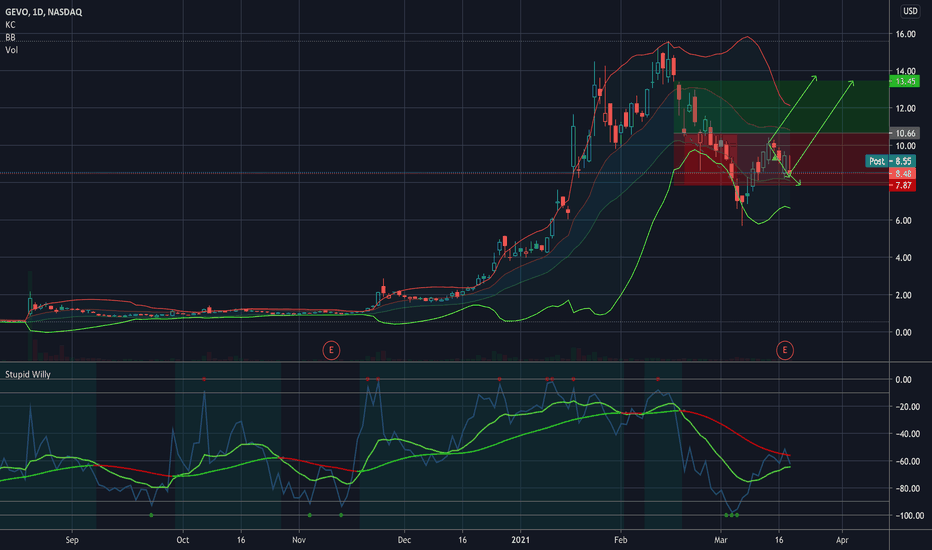The height and width of the screenshot is (550, 932).
Task: Click the Sep date on time axis
Action: click(x=72, y=540)
